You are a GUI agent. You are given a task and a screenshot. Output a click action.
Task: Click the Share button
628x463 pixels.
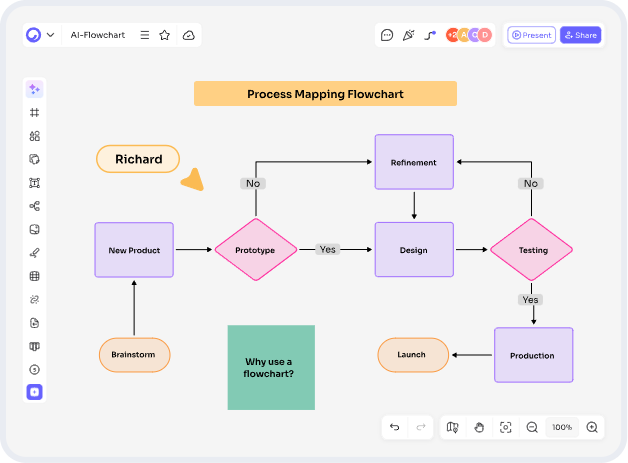pyautogui.click(x=580, y=35)
